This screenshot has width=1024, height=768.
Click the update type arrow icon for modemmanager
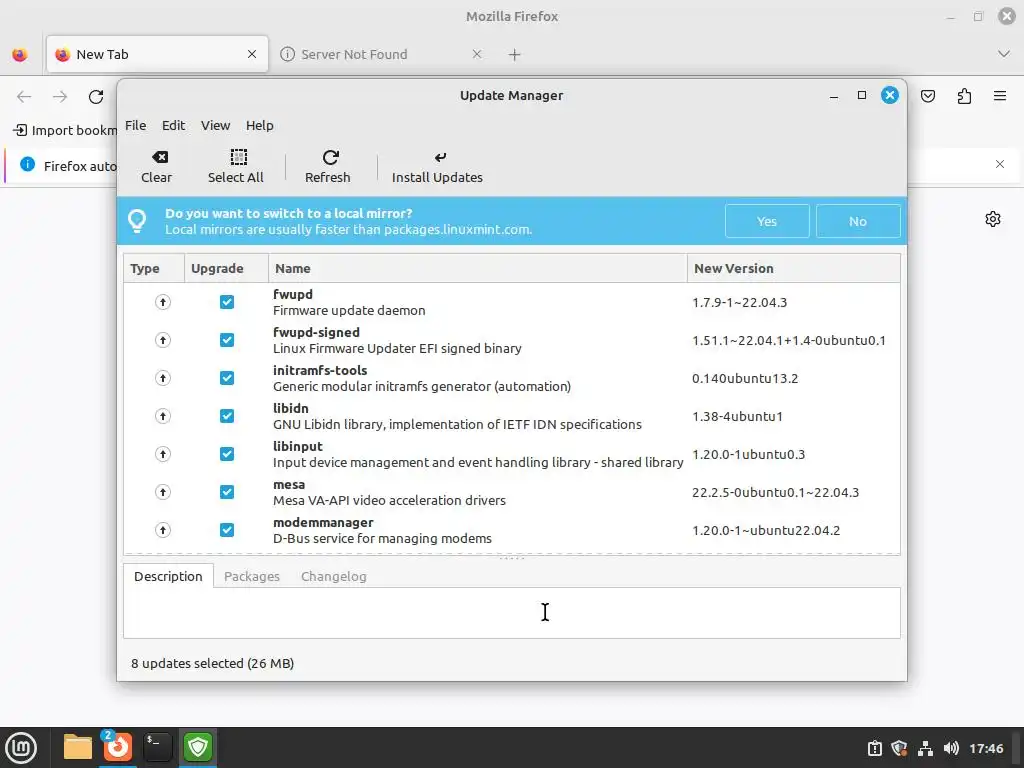pos(163,530)
